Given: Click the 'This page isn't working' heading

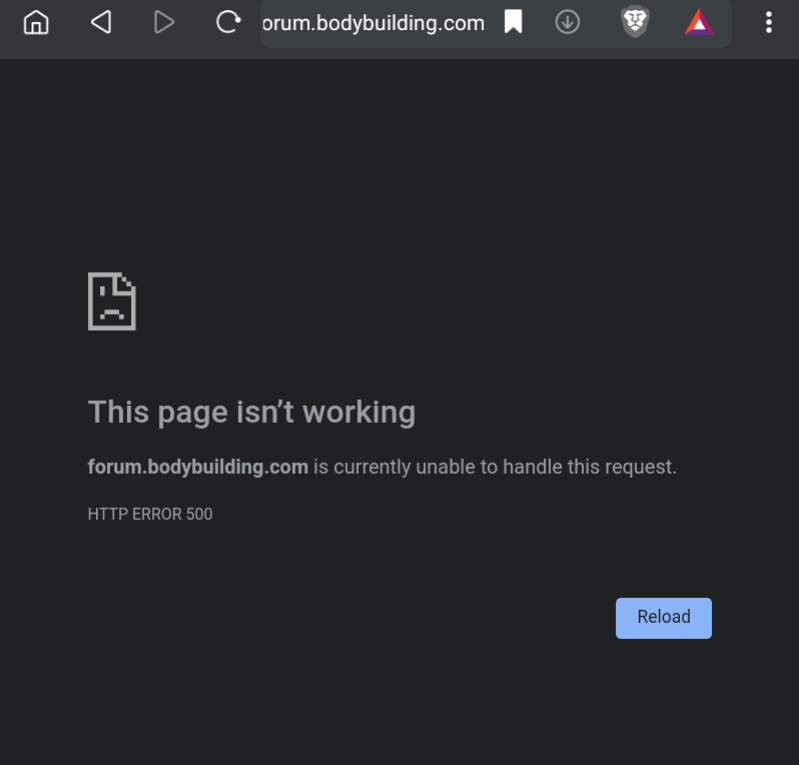Looking at the screenshot, I should pos(252,412).
